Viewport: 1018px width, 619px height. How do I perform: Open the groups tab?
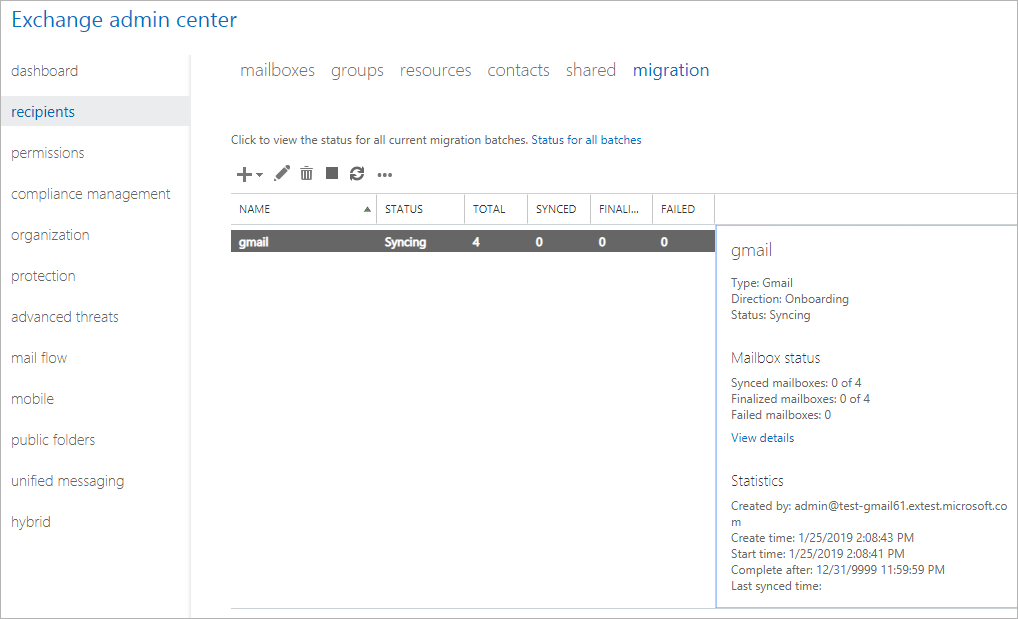357,71
